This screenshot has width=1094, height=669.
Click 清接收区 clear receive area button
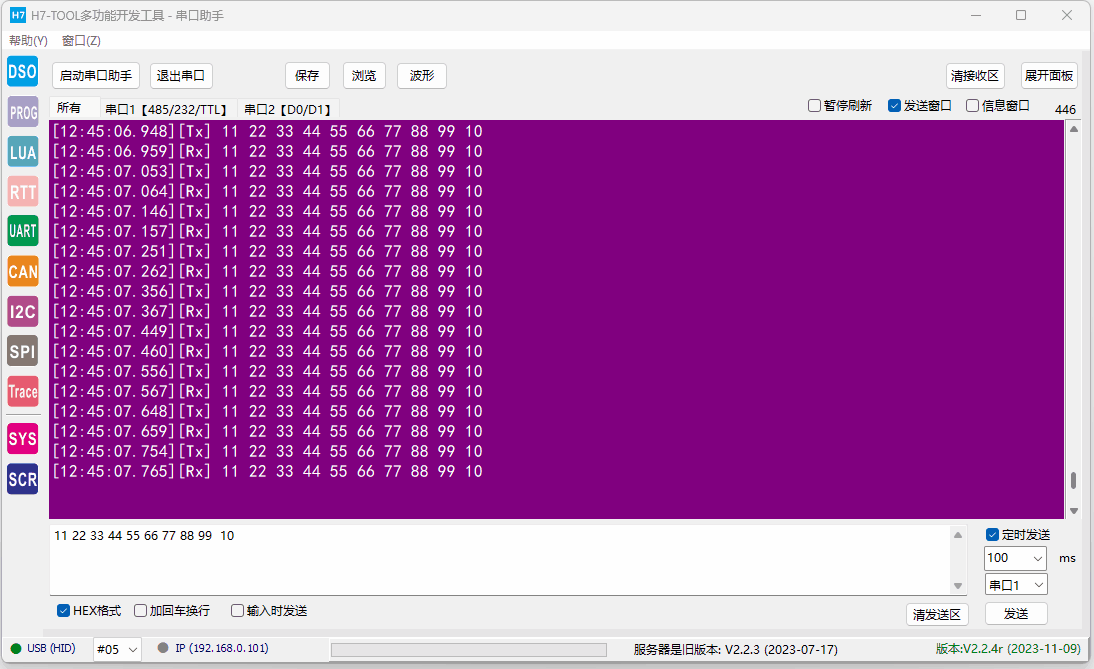coord(975,75)
